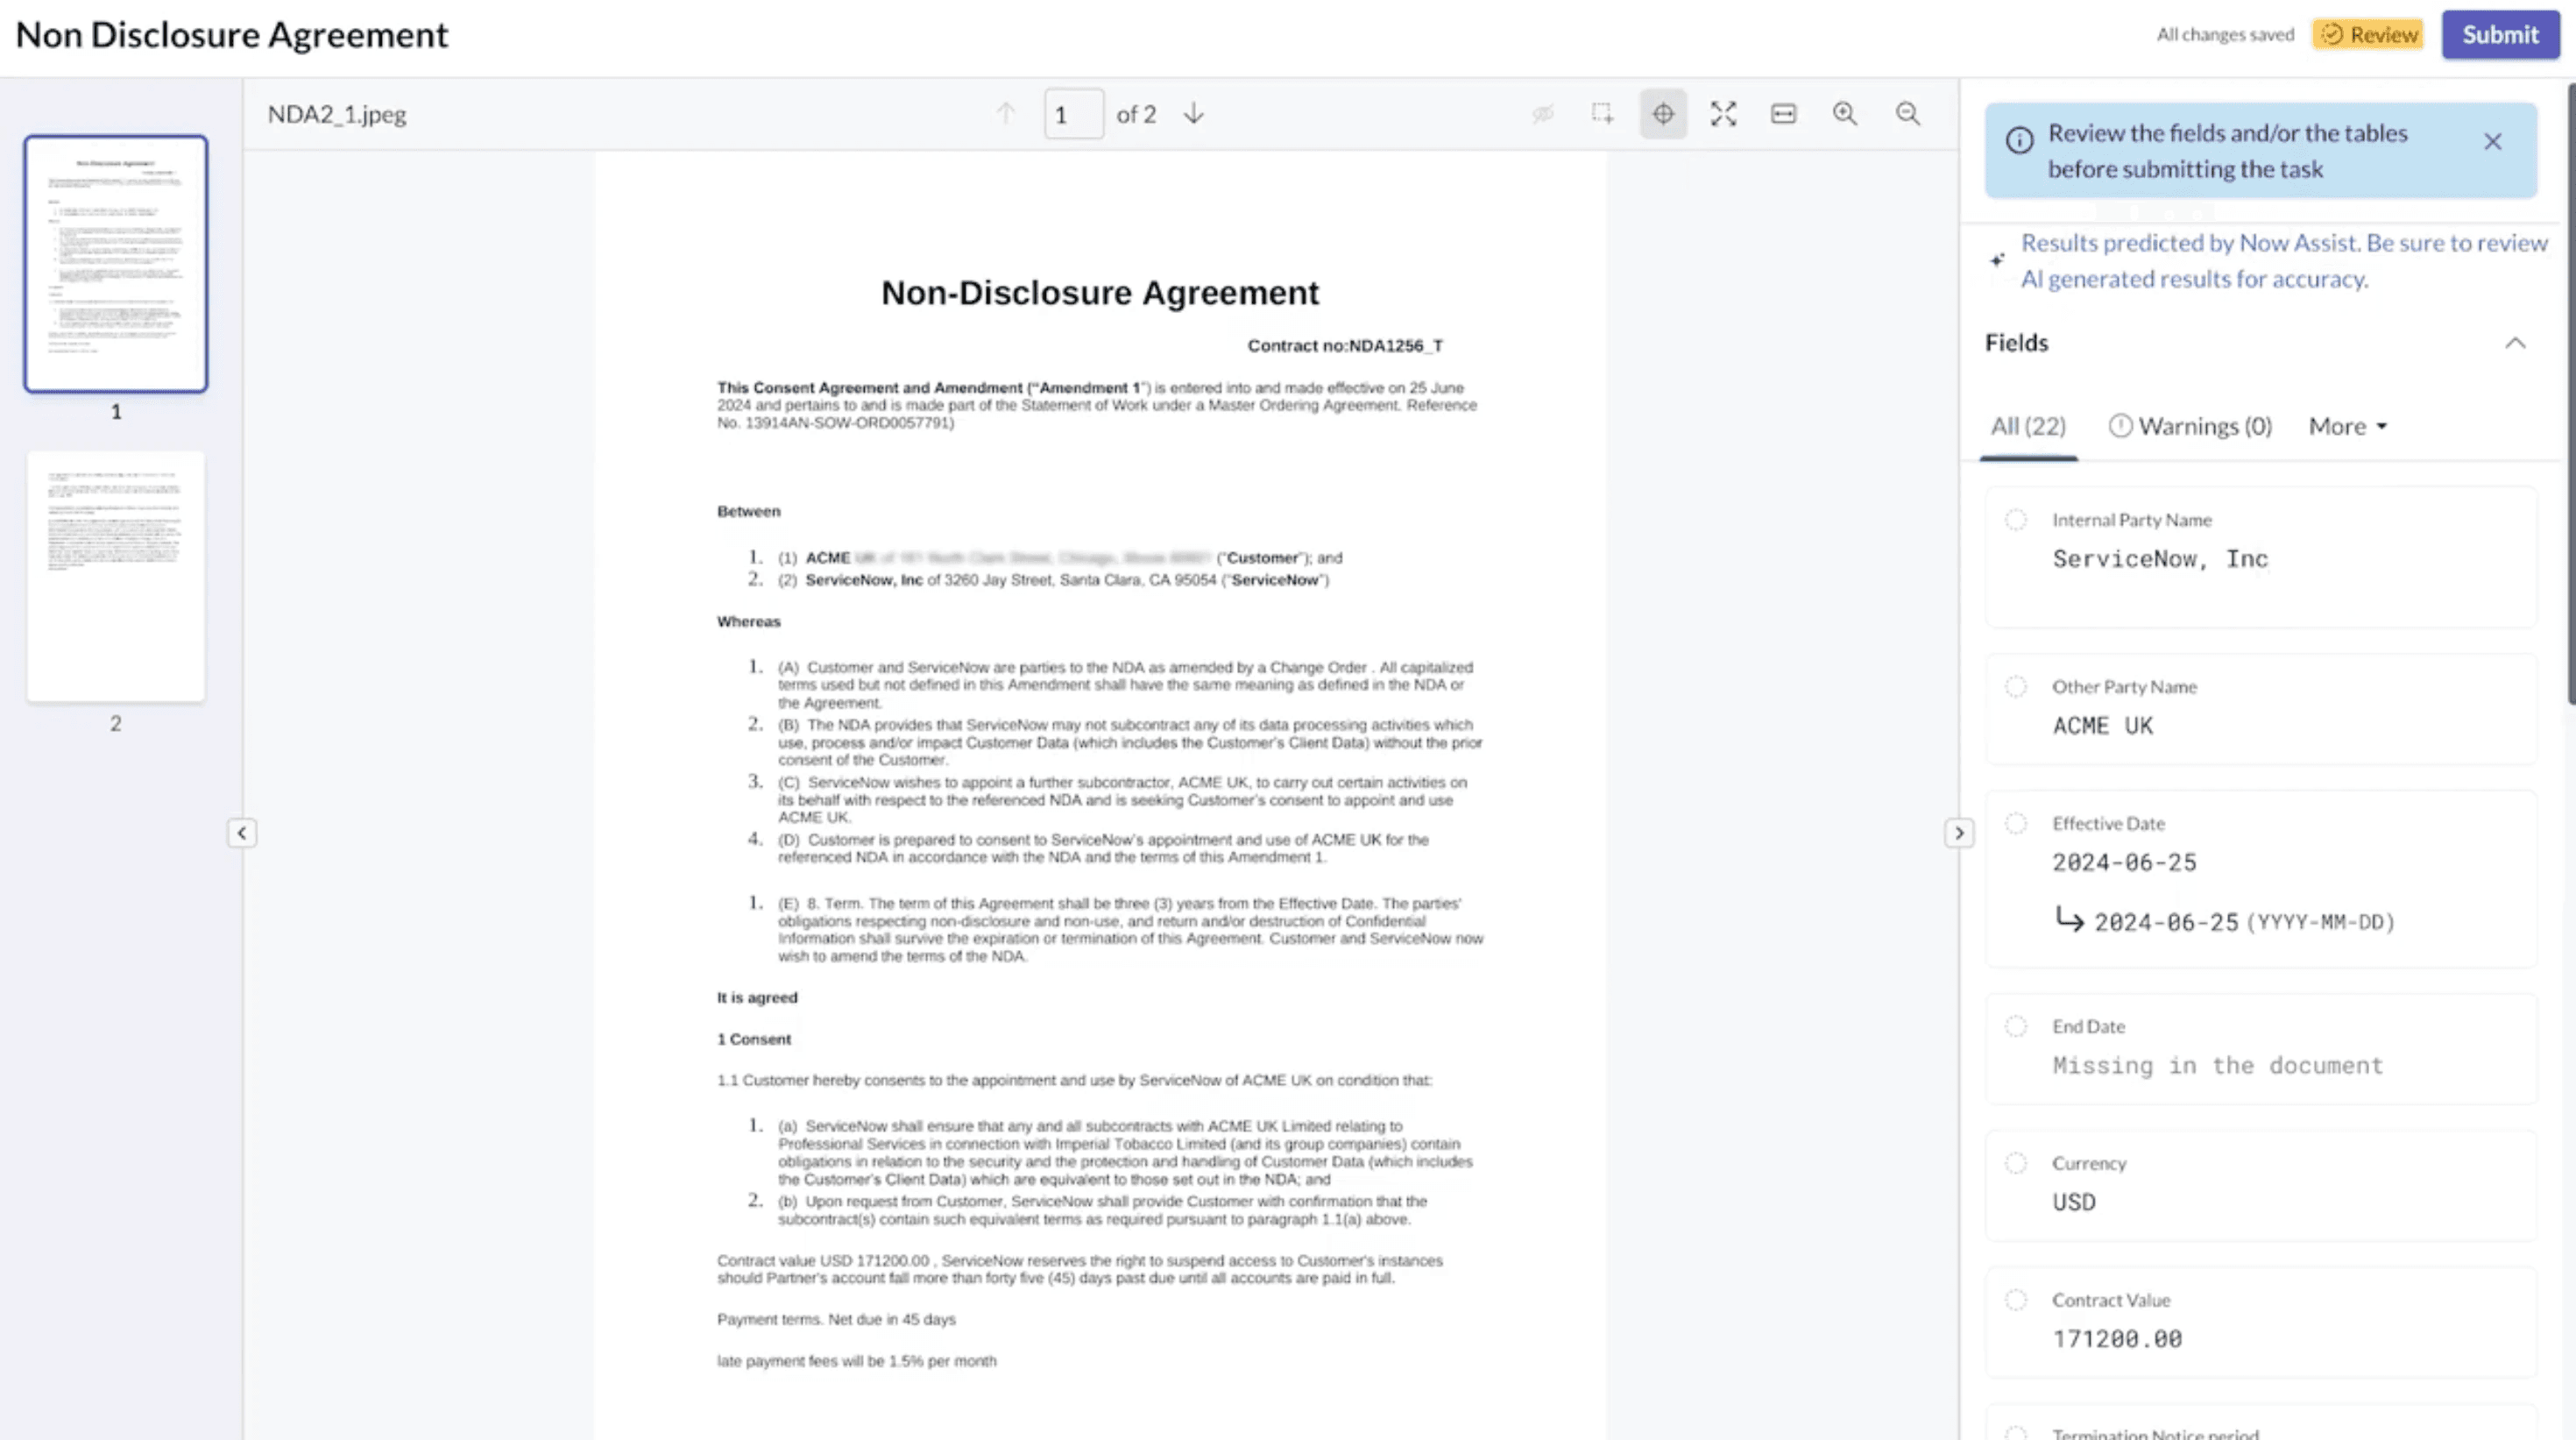Zoom out of the document
Screen dimensions: 2576x1440
1908,114
